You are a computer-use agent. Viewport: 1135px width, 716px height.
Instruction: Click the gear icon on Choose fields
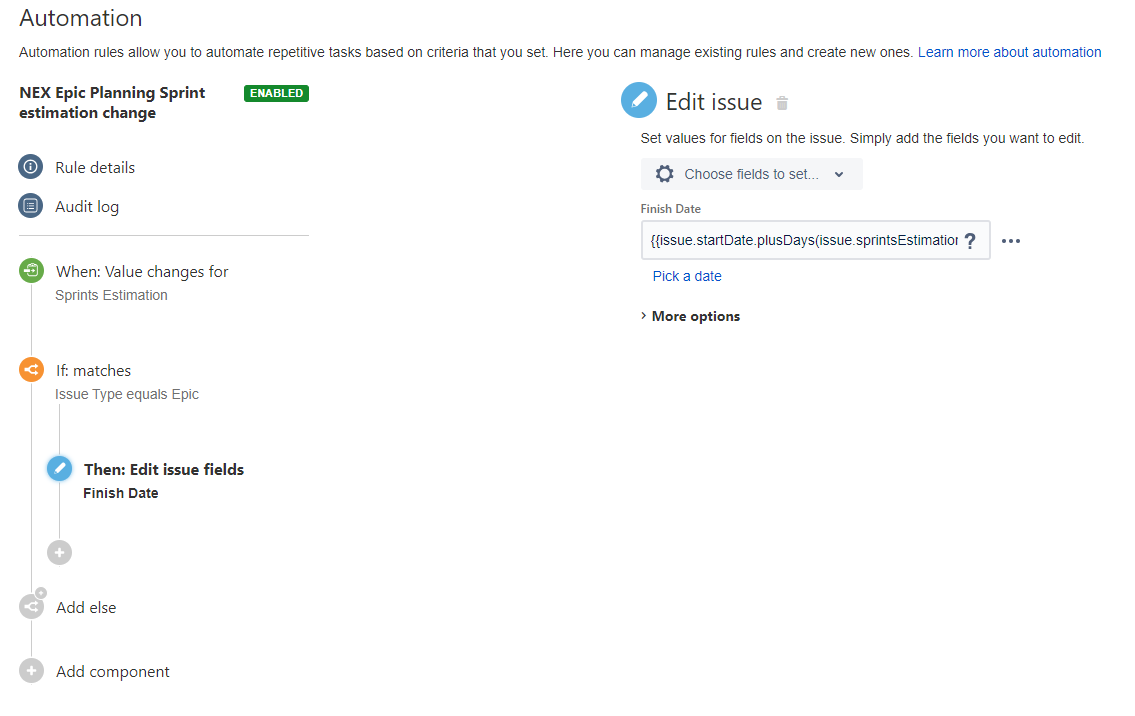664,173
